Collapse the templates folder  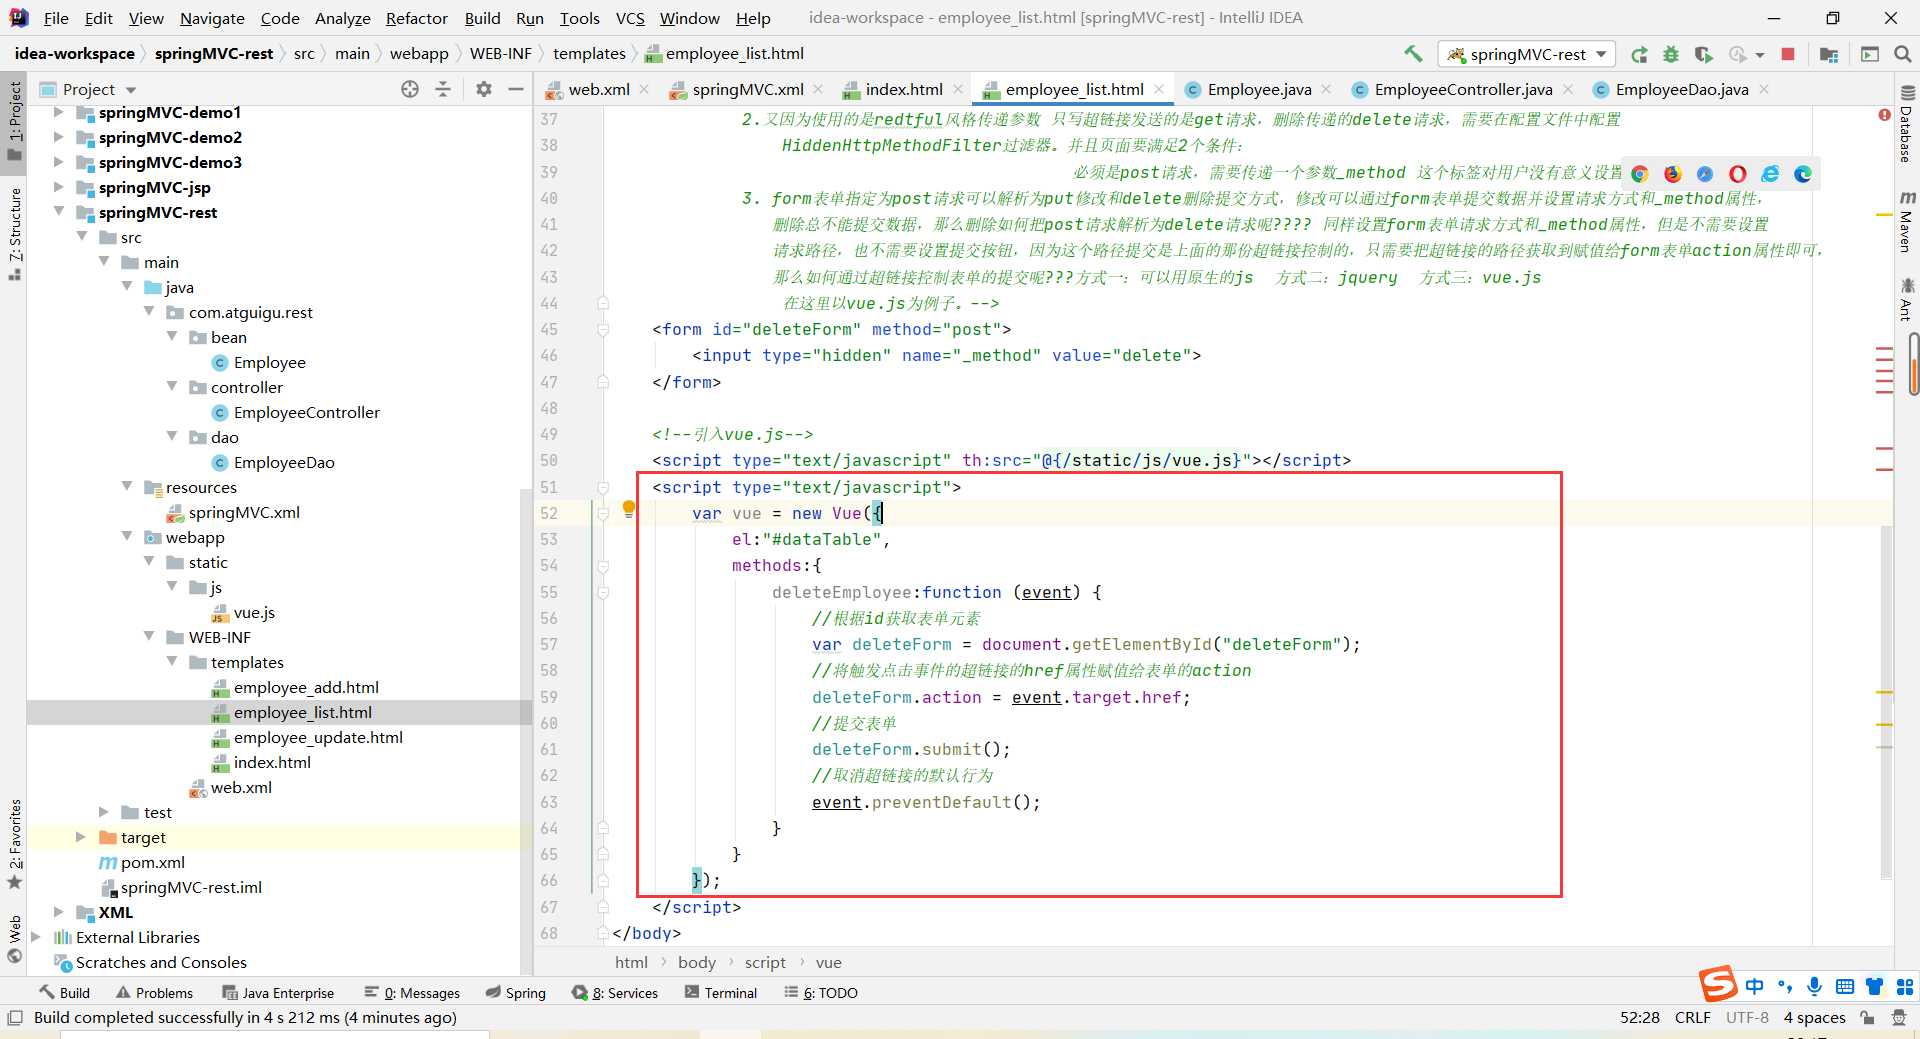click(172, 662)
